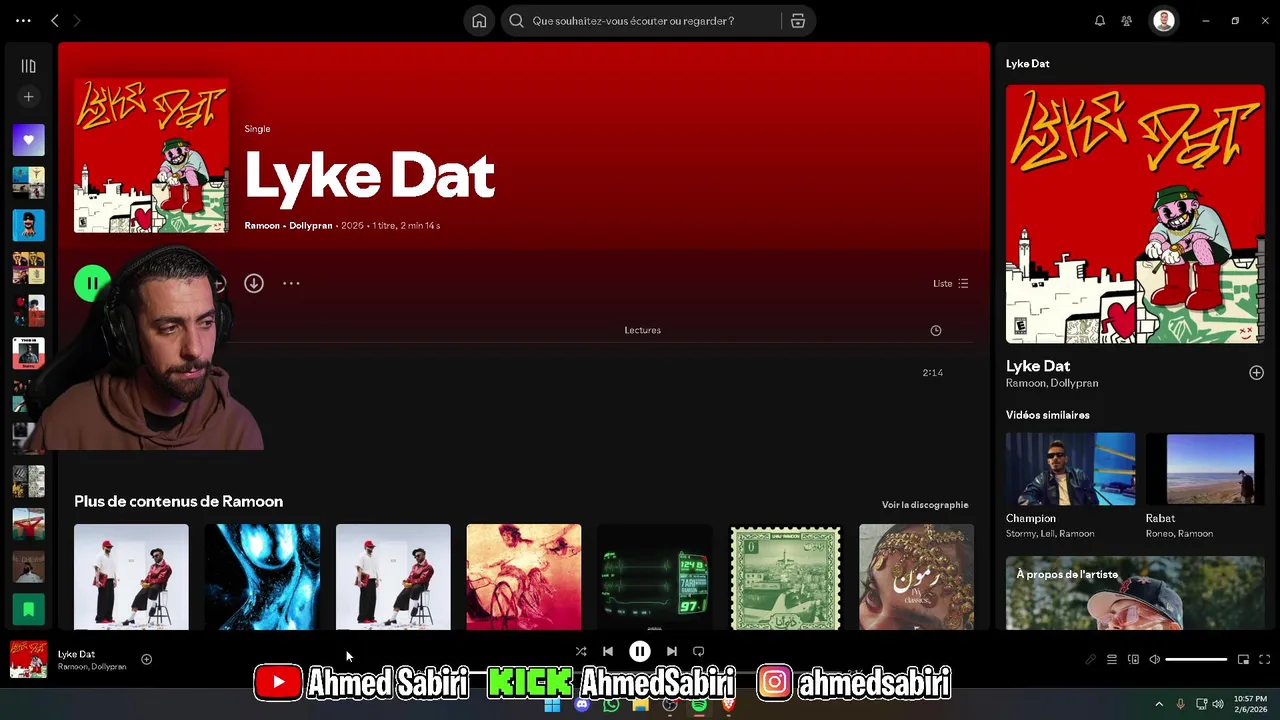Open Brave browser from the taskbar
Image resolution: width=1280 pixels, height=720 pixels.
tap(729, 705)
